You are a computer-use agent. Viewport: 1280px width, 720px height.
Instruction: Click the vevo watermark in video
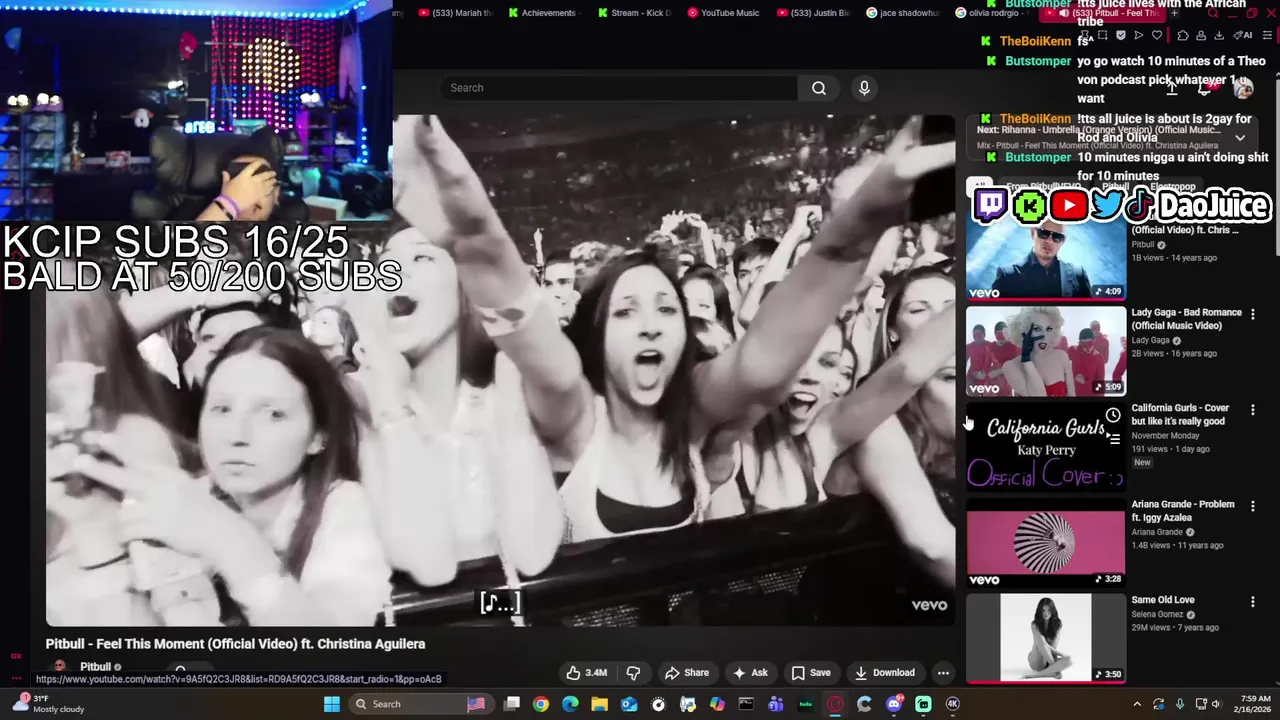click(x=929, y=604)
